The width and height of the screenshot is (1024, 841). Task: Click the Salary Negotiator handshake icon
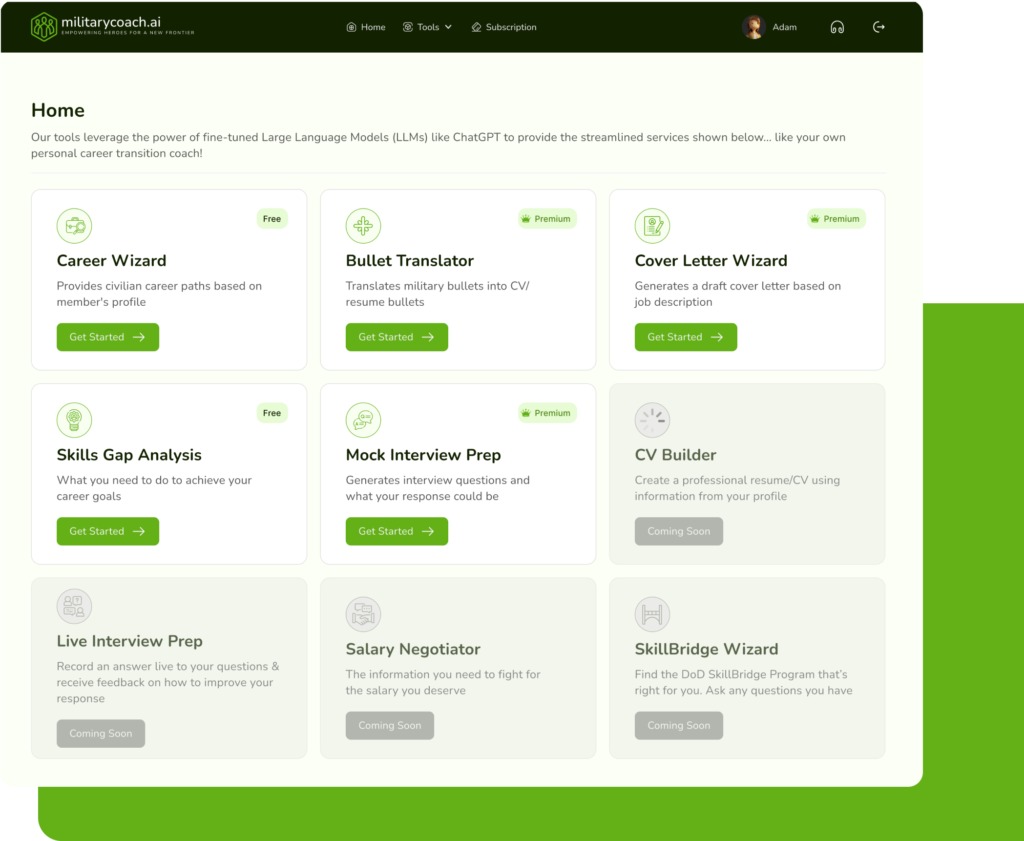pos(363,614)
